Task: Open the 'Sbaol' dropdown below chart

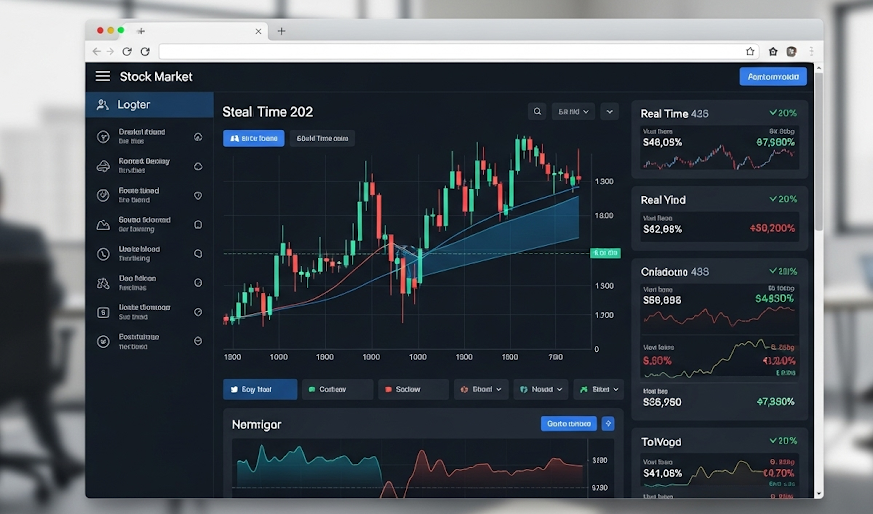Action: (480, 389)
